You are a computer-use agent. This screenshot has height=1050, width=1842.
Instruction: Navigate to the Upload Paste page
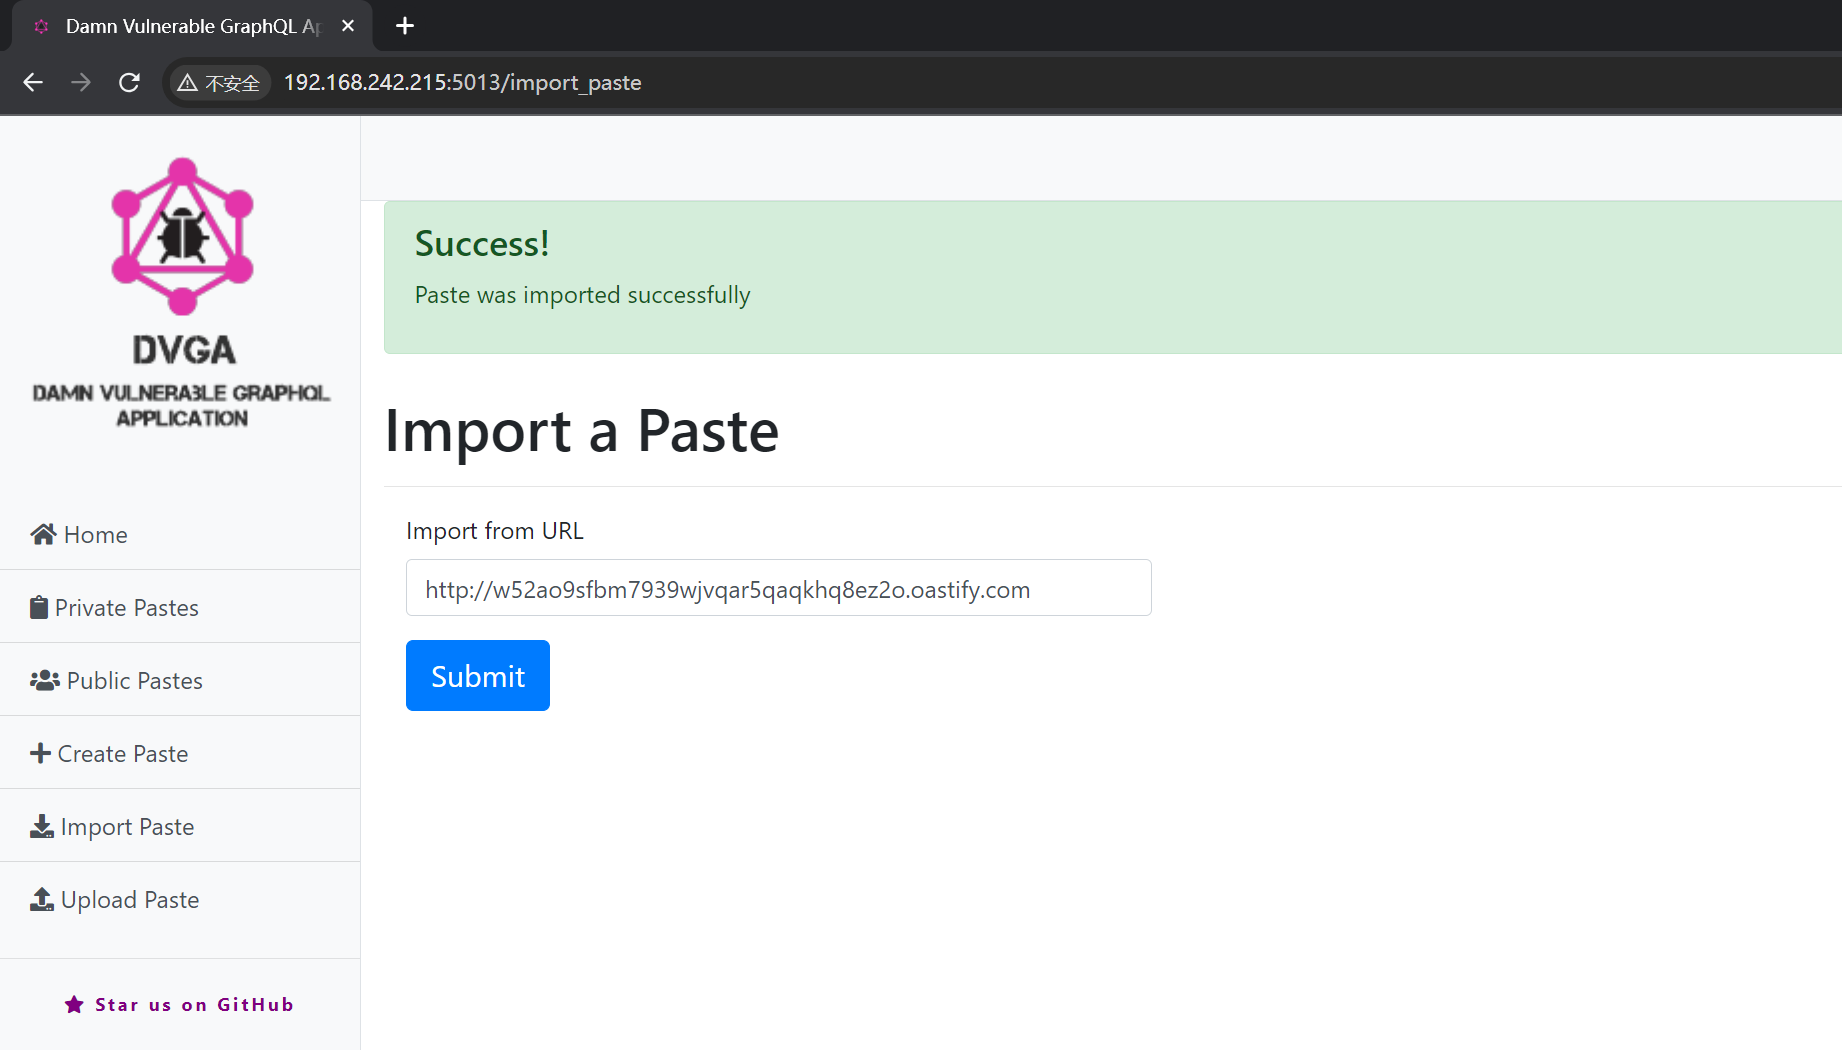tap(130, 900)
